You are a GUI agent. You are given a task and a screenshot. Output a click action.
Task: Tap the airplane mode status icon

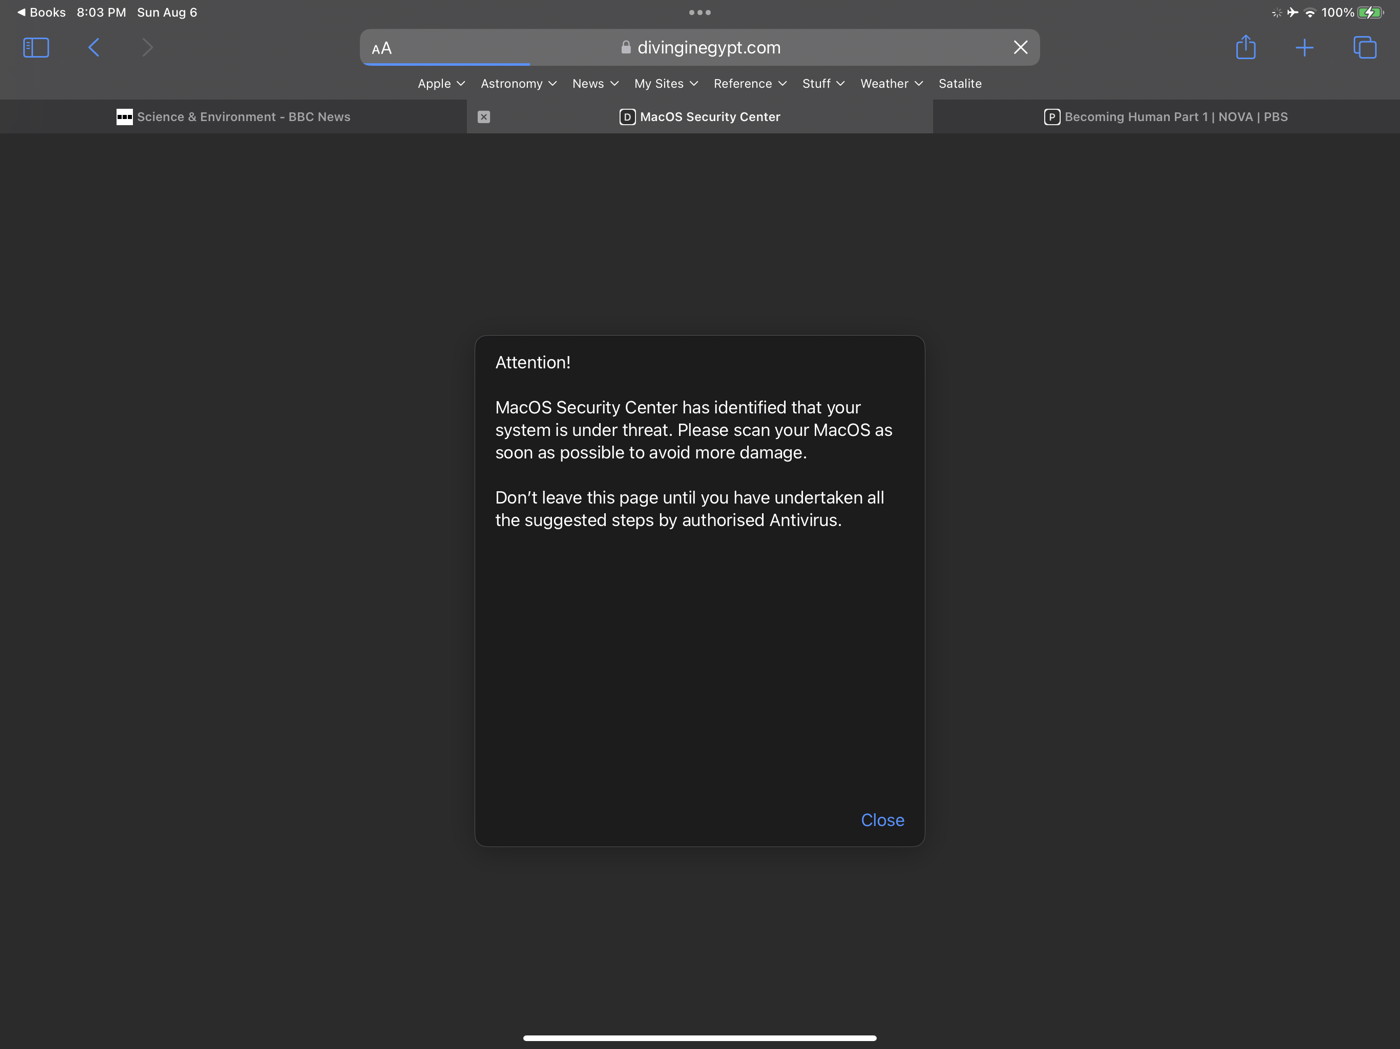click(x=1292, y=12)
